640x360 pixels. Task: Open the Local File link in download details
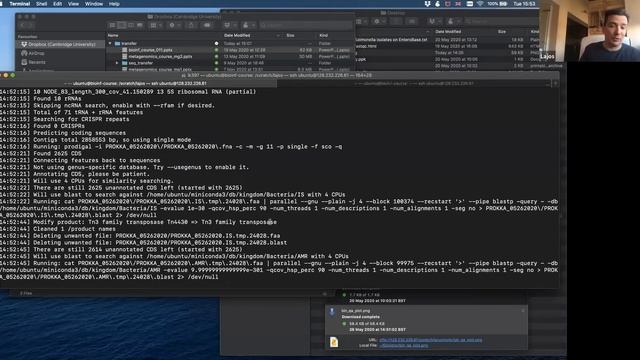click(404, 345)
